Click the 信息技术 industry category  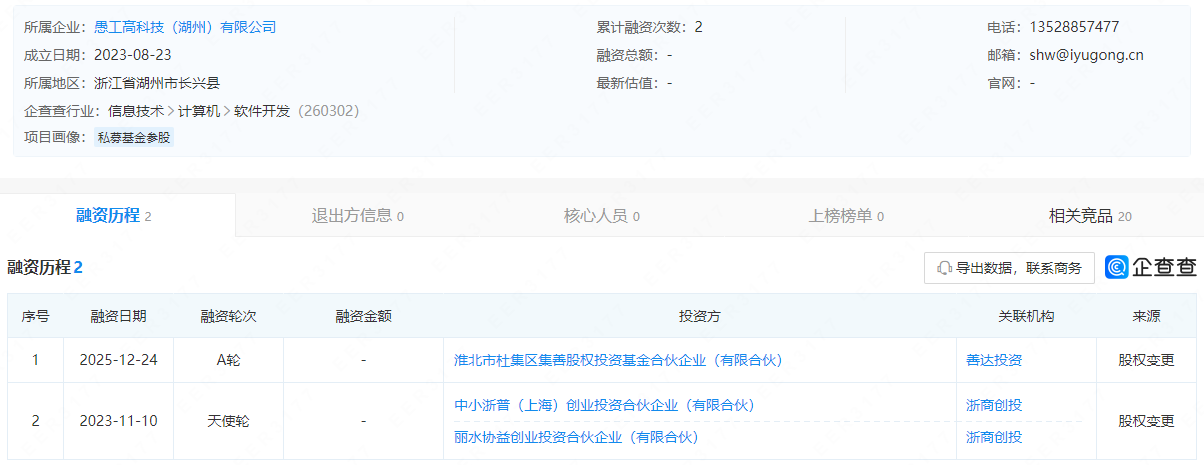[135, 111]
